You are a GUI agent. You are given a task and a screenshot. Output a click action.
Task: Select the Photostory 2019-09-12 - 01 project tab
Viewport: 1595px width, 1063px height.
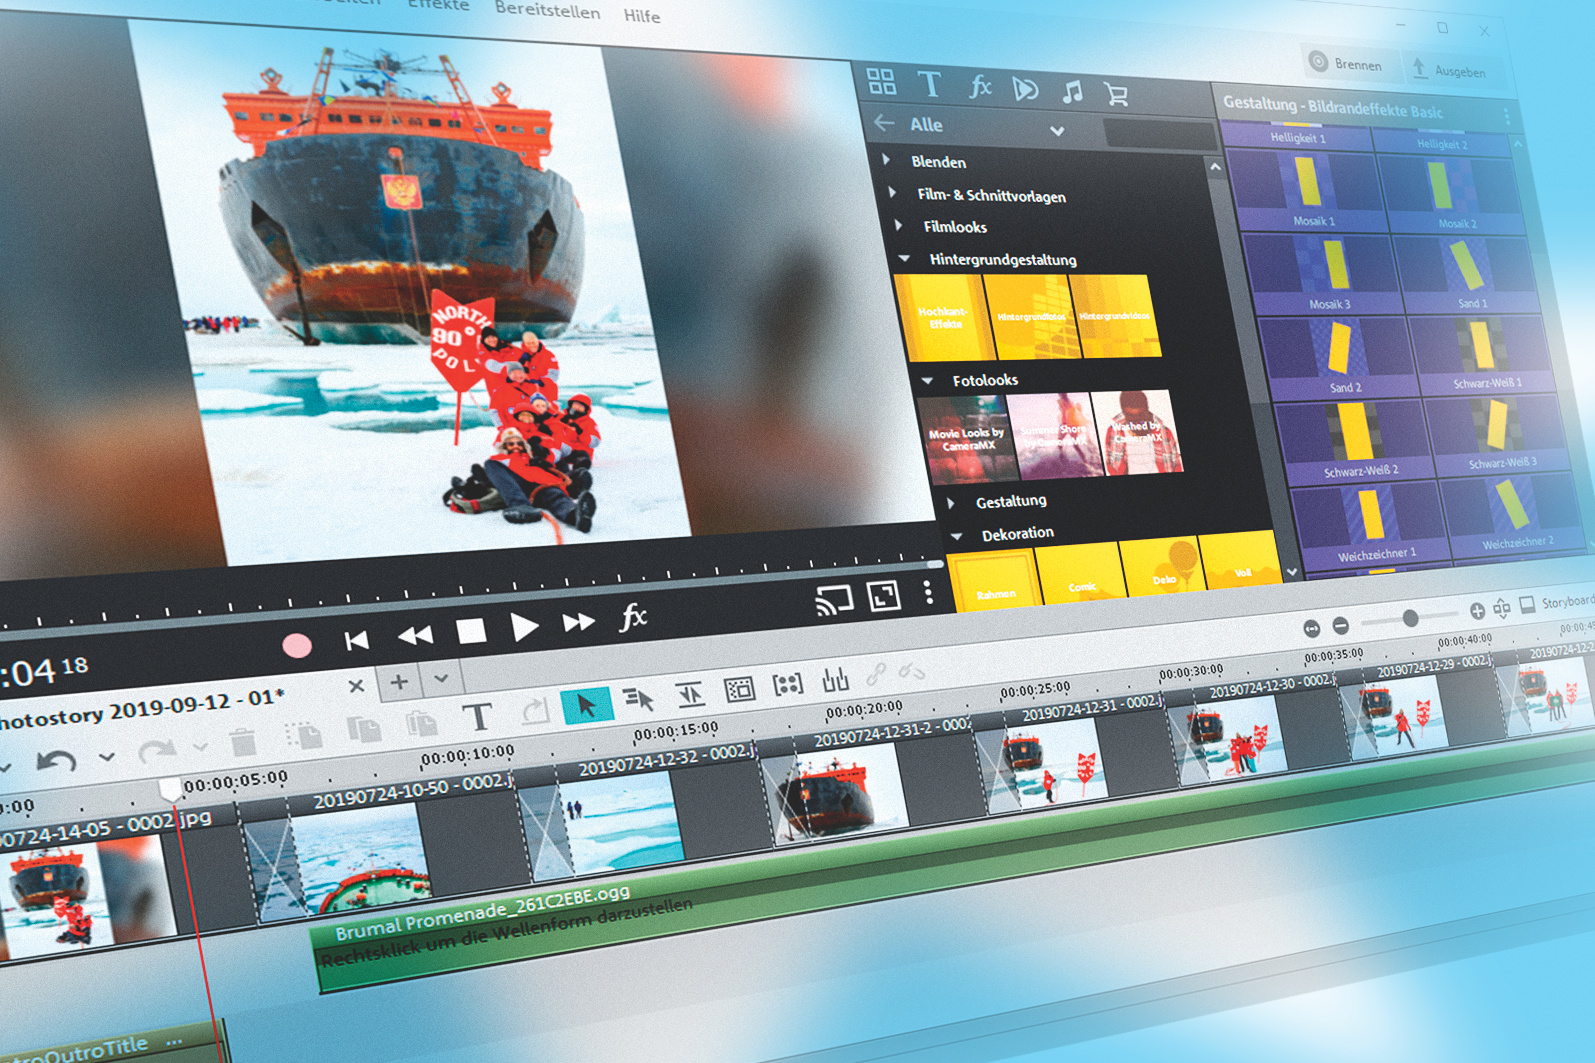coord(142,709)
